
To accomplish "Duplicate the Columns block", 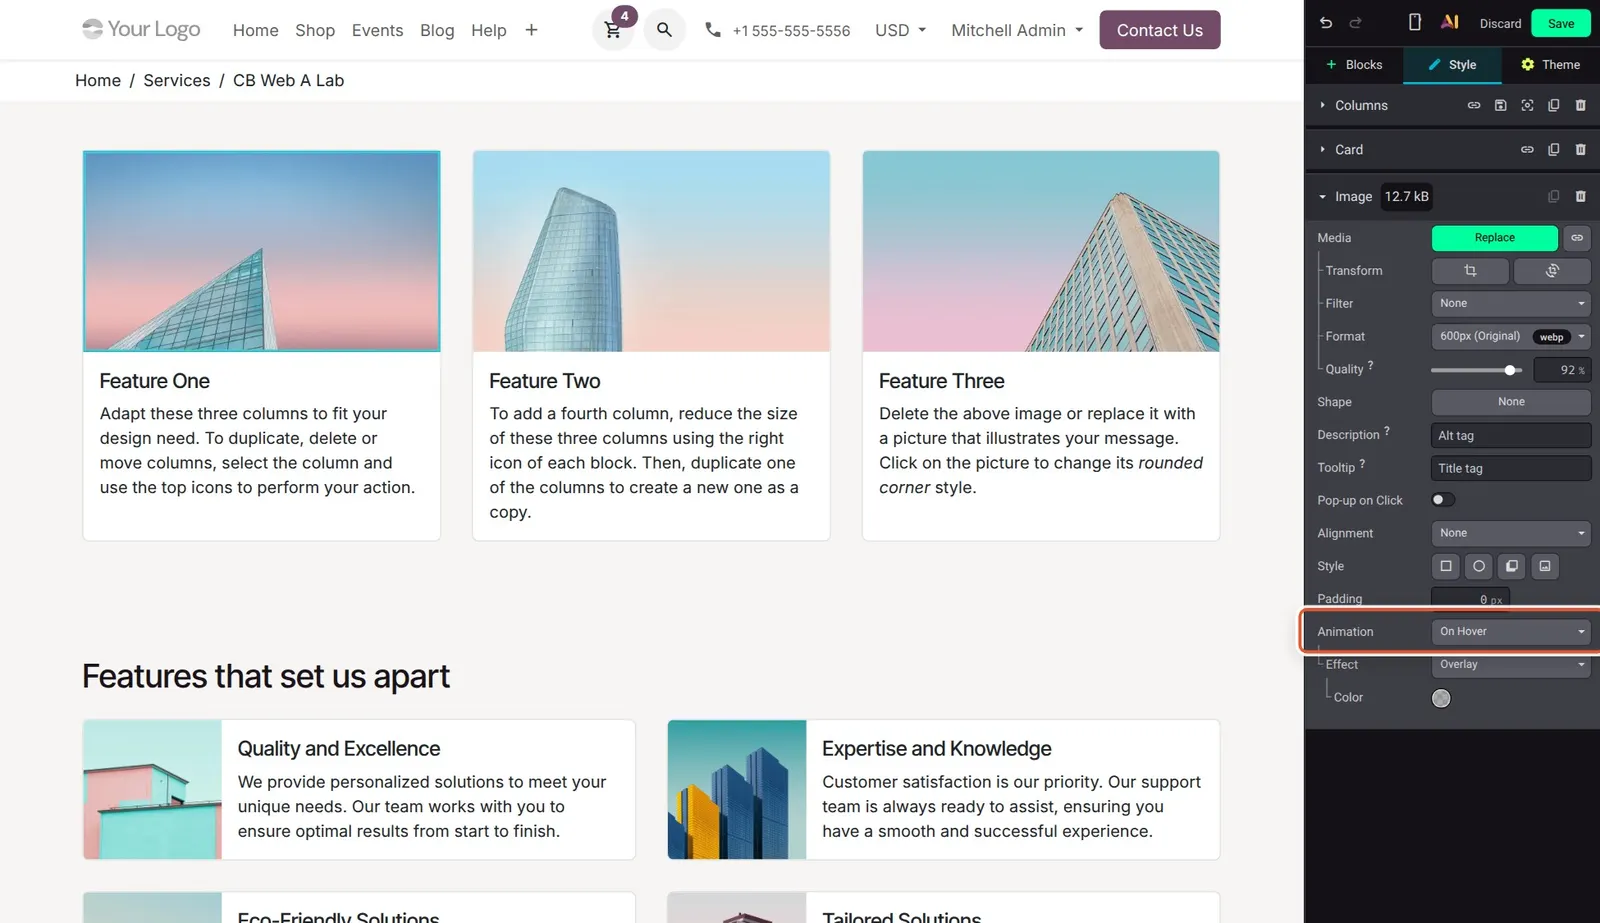I will point(1554,105).
